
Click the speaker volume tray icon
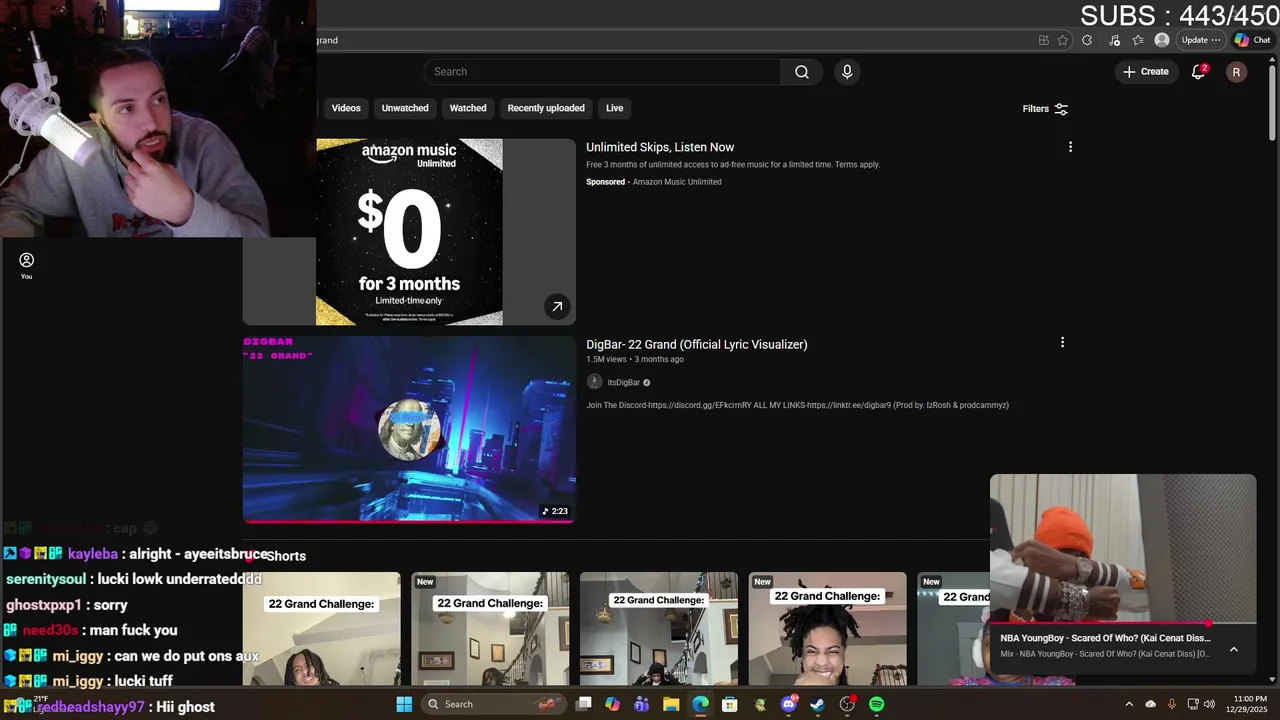pos(1209,704)
